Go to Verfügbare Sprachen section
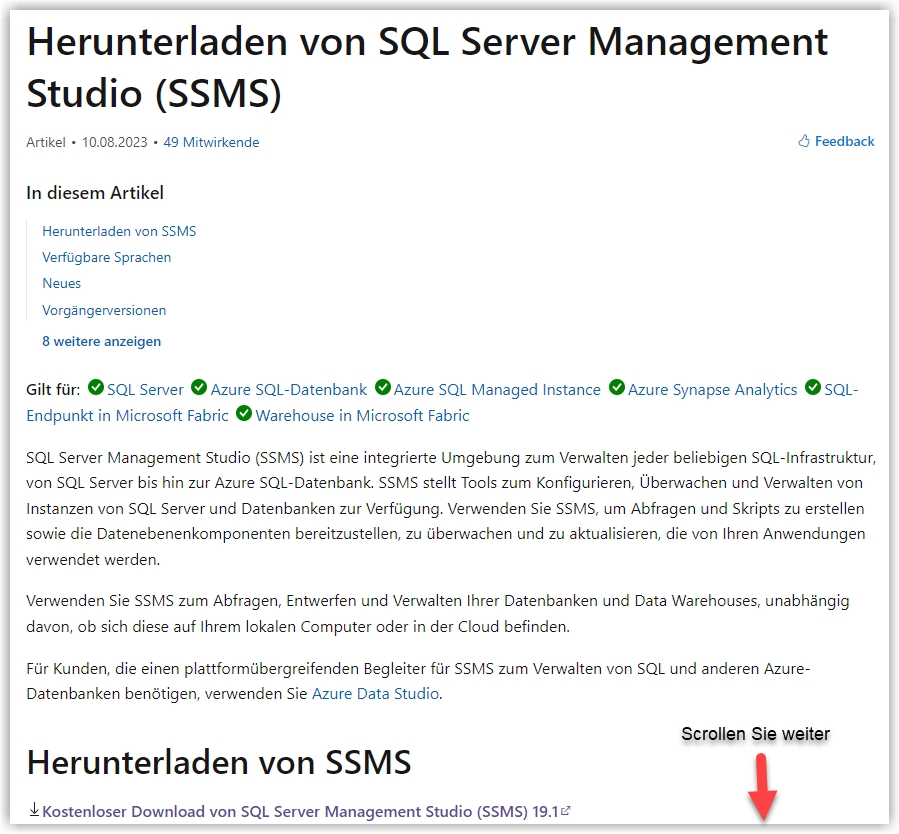This screenshot has width=899, height=834. point(107,257)
